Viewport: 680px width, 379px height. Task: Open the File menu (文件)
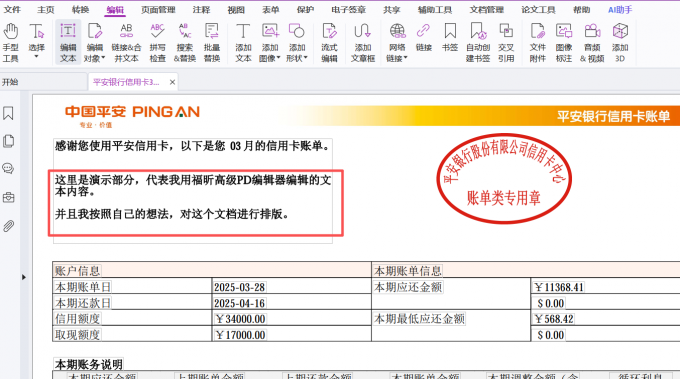(12, 10)
